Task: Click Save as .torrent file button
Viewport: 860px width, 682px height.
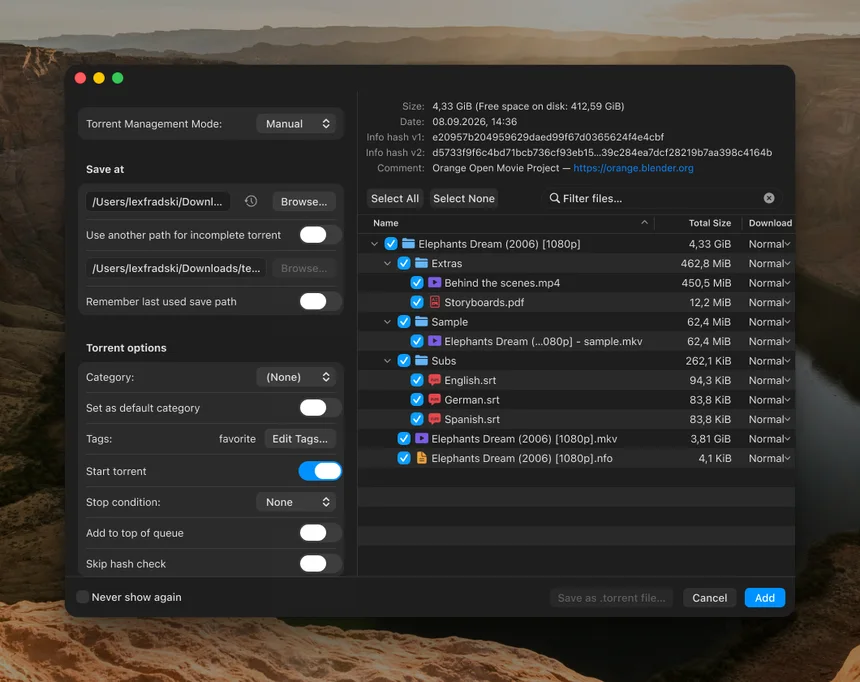Action: pos(612,598)
